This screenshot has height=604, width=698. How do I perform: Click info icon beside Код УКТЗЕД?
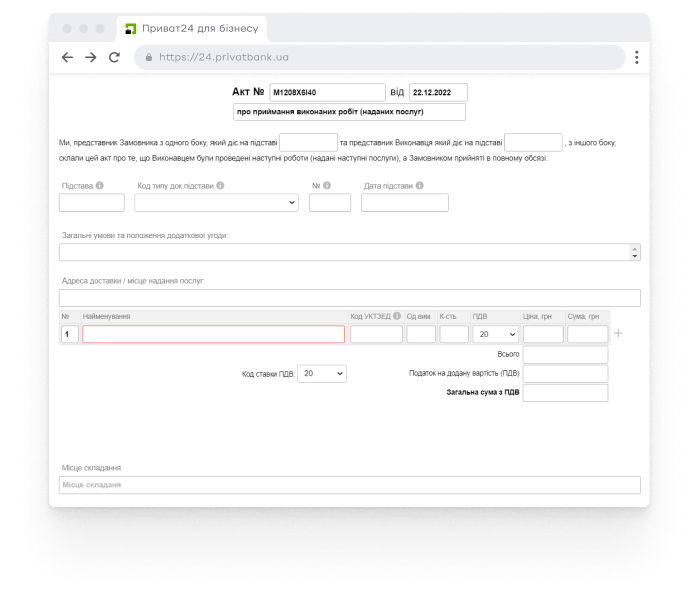(x=397, y=316)
